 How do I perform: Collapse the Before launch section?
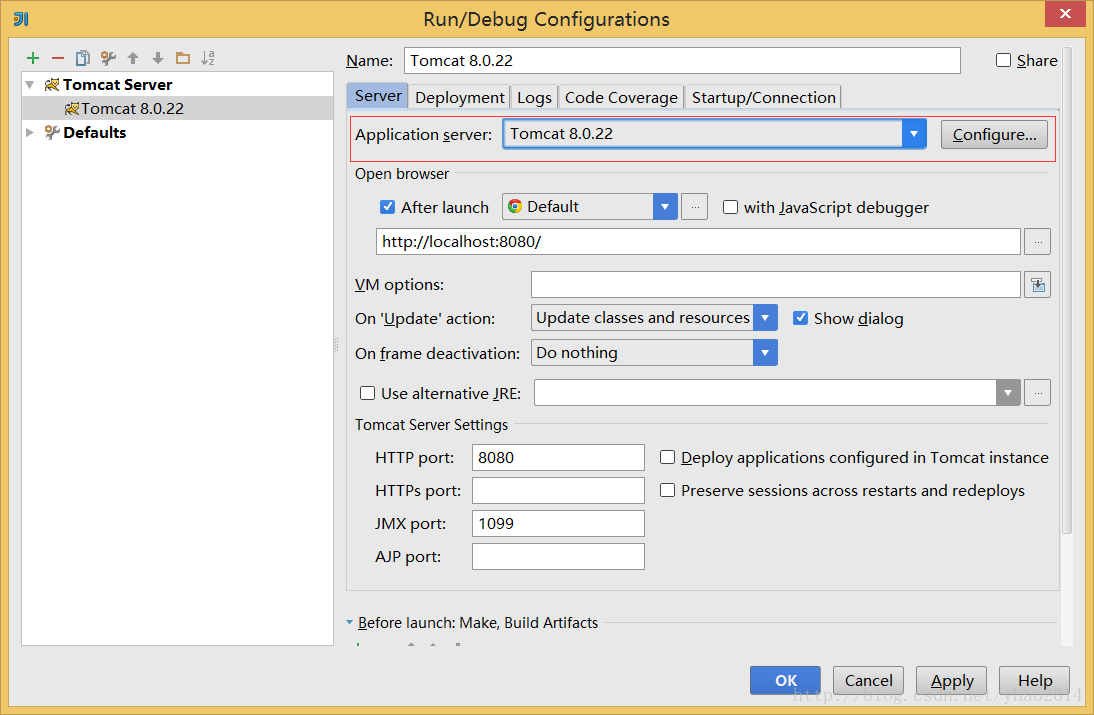[350, 622]
